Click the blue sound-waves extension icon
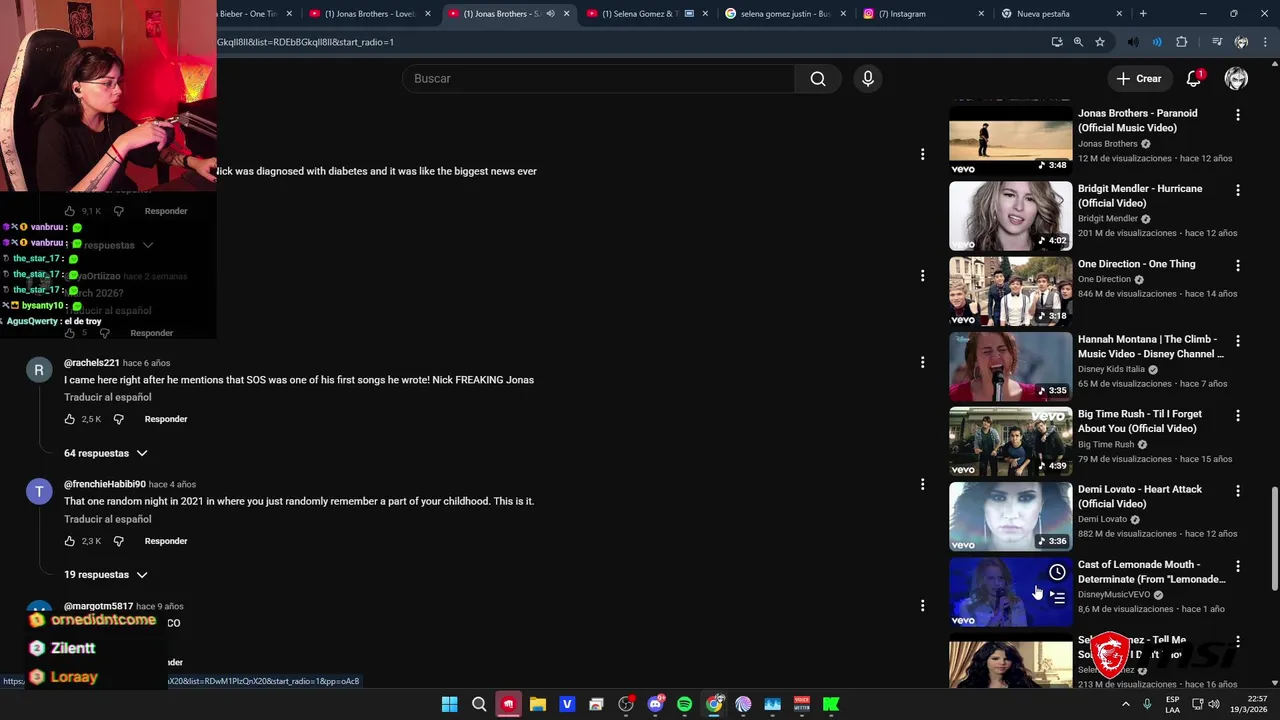 coord(1157,42)
